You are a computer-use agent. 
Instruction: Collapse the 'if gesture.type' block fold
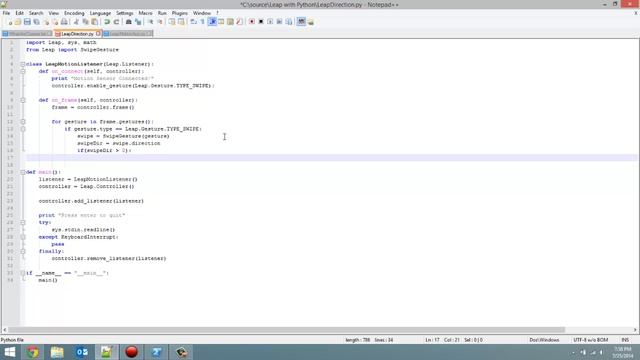click(23, 129)
